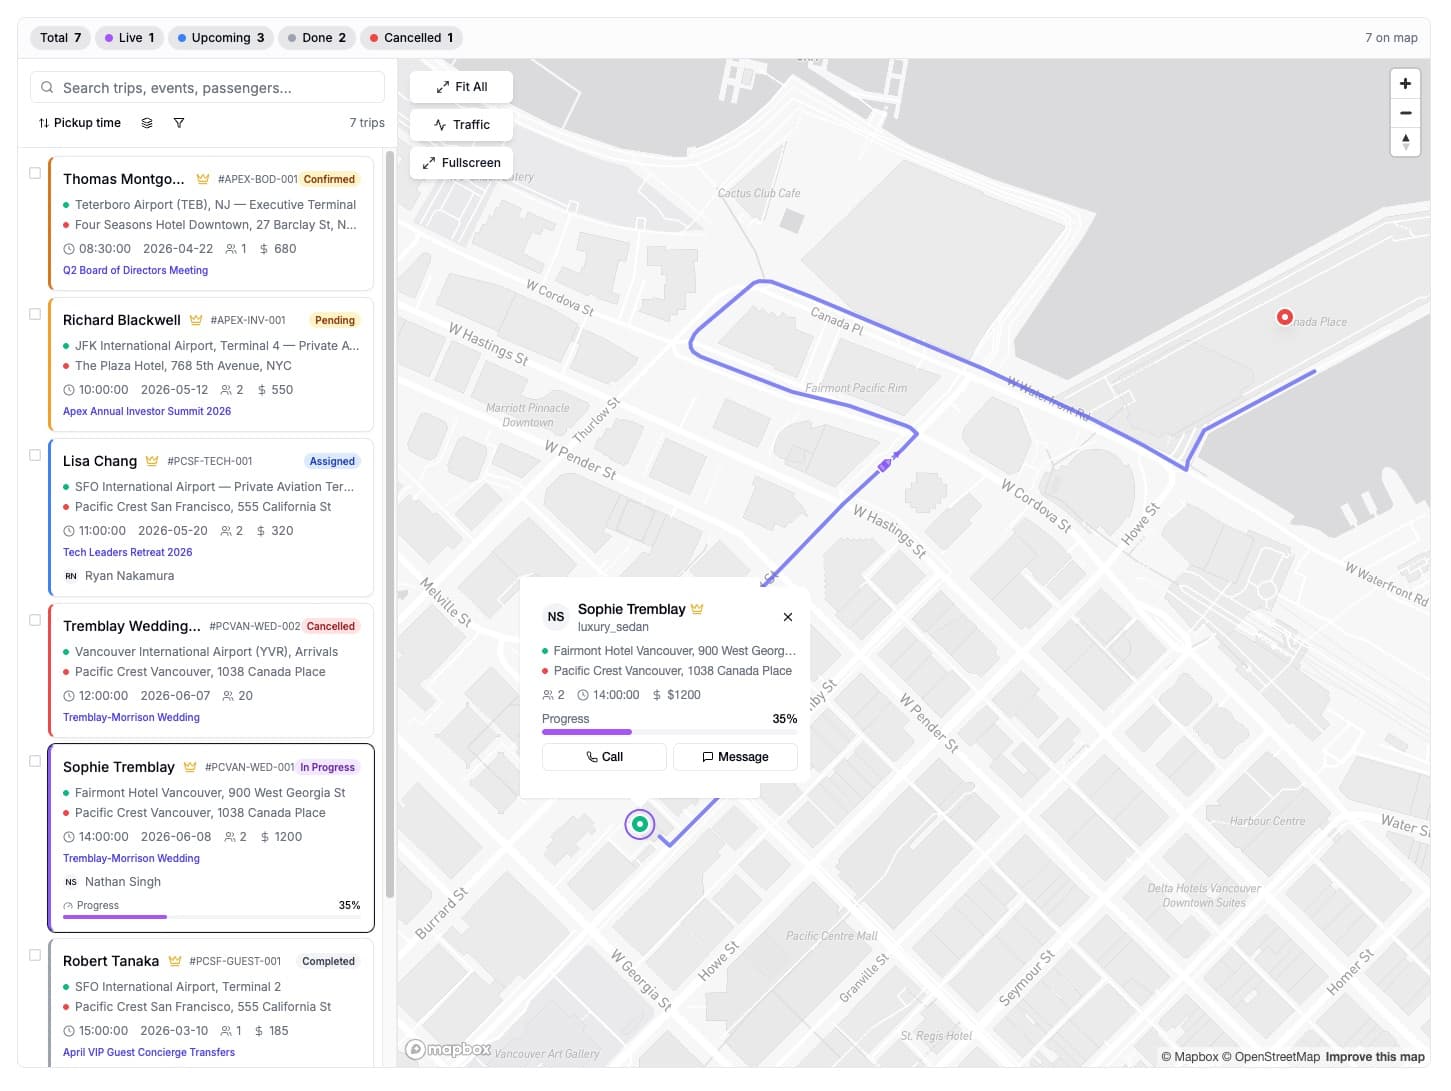Image resolution: width=1451 pixels, height=1091 pixels.
Task: Filter trips by the Live status chip
Action: point(128,37)
